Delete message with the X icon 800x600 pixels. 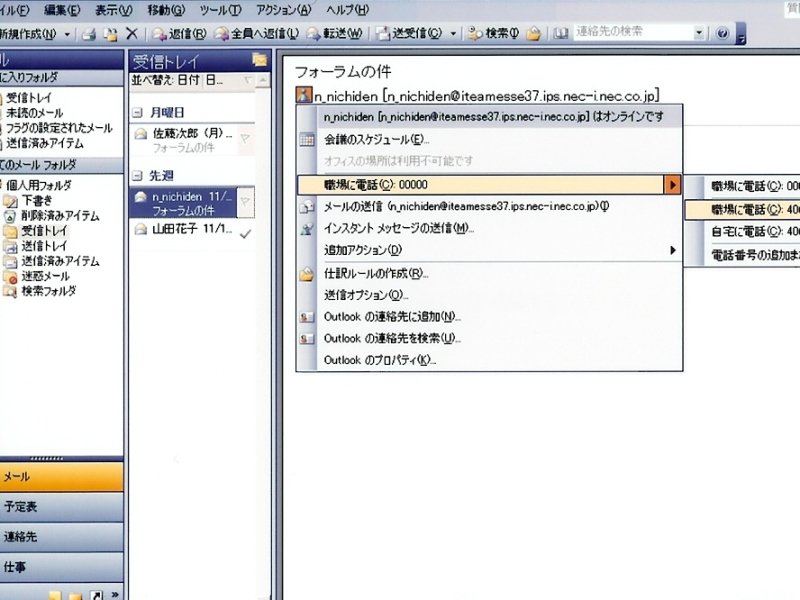click(x=132, y=34)
